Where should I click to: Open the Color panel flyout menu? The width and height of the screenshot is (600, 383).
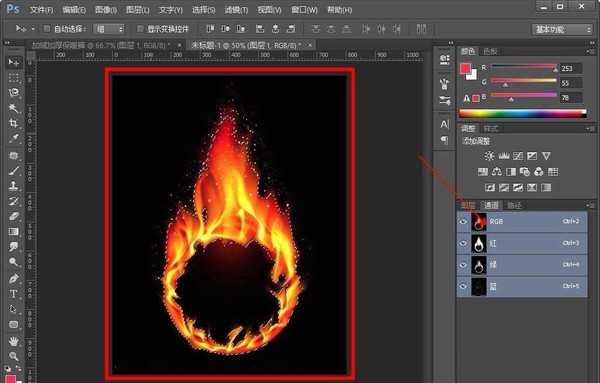pos(590,51)
